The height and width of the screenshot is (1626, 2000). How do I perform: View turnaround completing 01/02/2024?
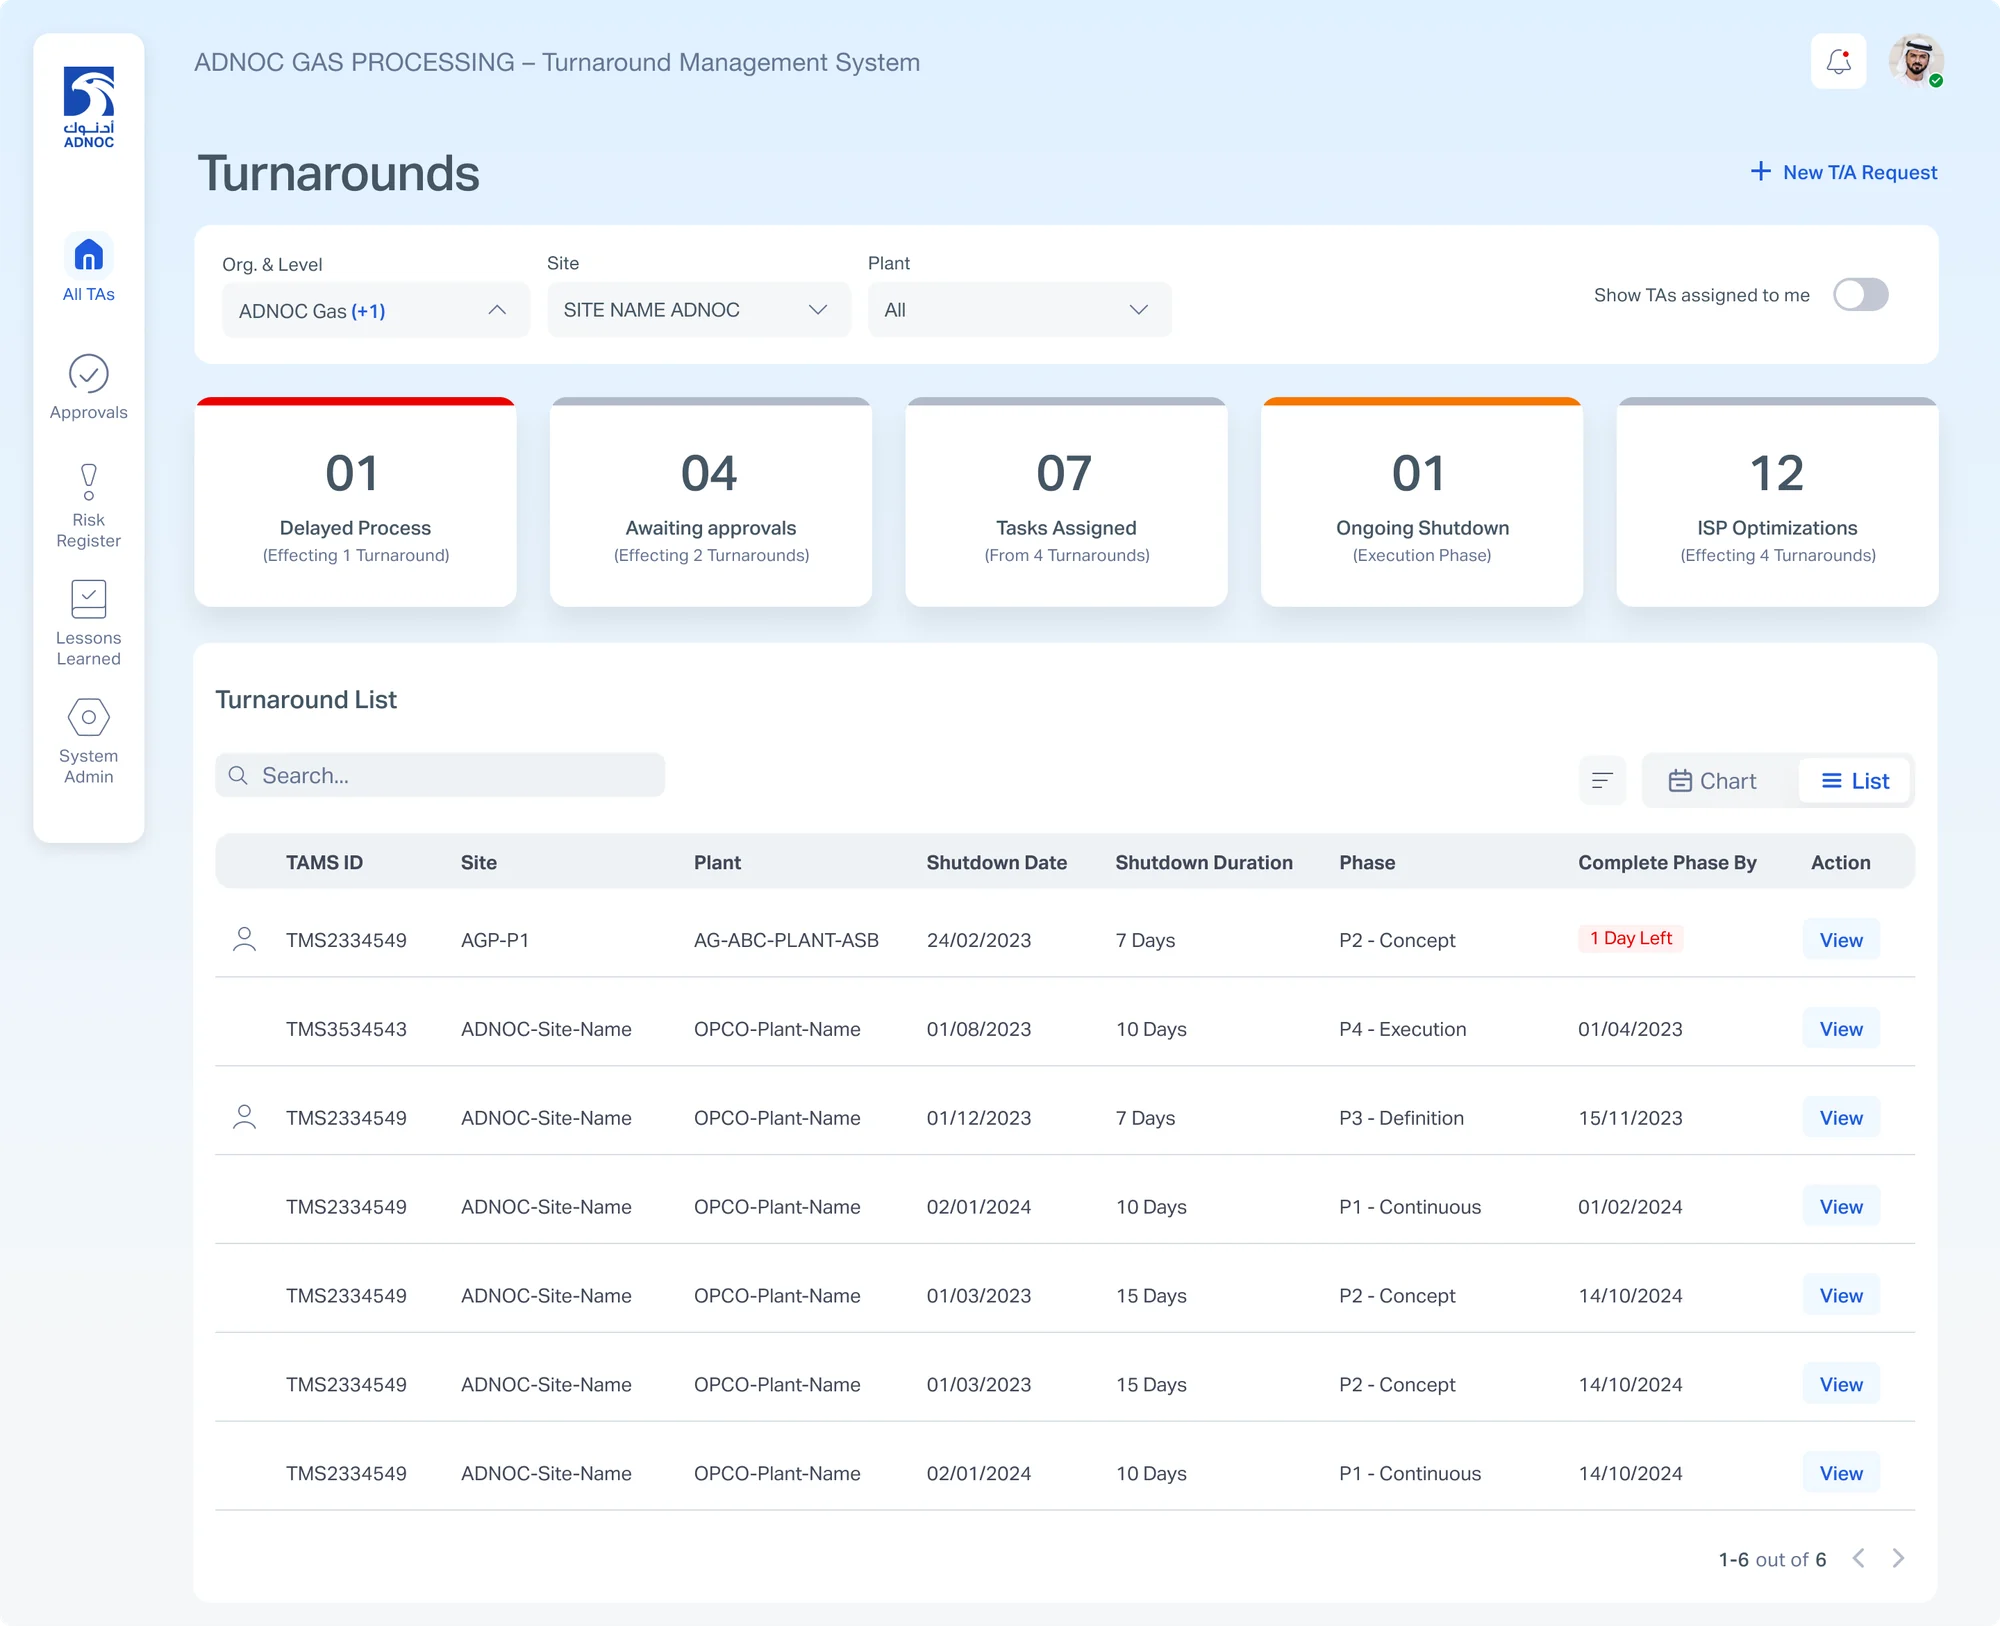(1841, 1207)
